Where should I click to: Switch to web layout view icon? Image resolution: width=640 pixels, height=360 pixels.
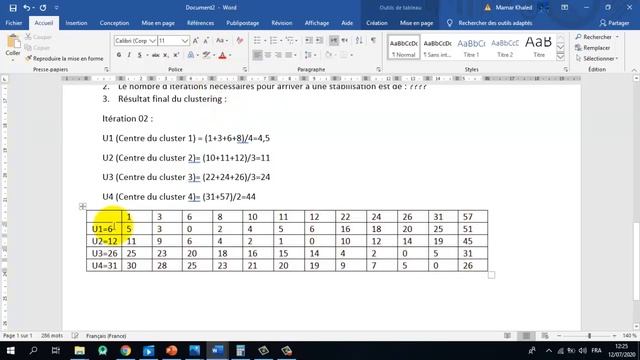[545, 336]
